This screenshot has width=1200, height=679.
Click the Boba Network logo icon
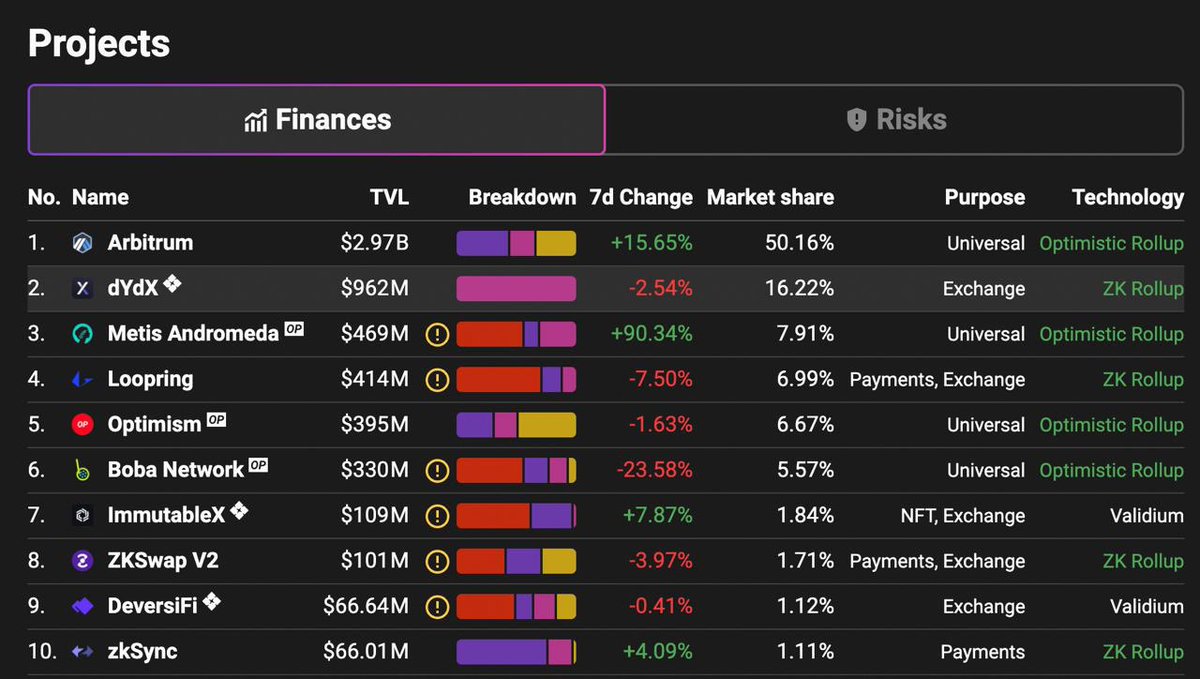click(x=83, y=470)
